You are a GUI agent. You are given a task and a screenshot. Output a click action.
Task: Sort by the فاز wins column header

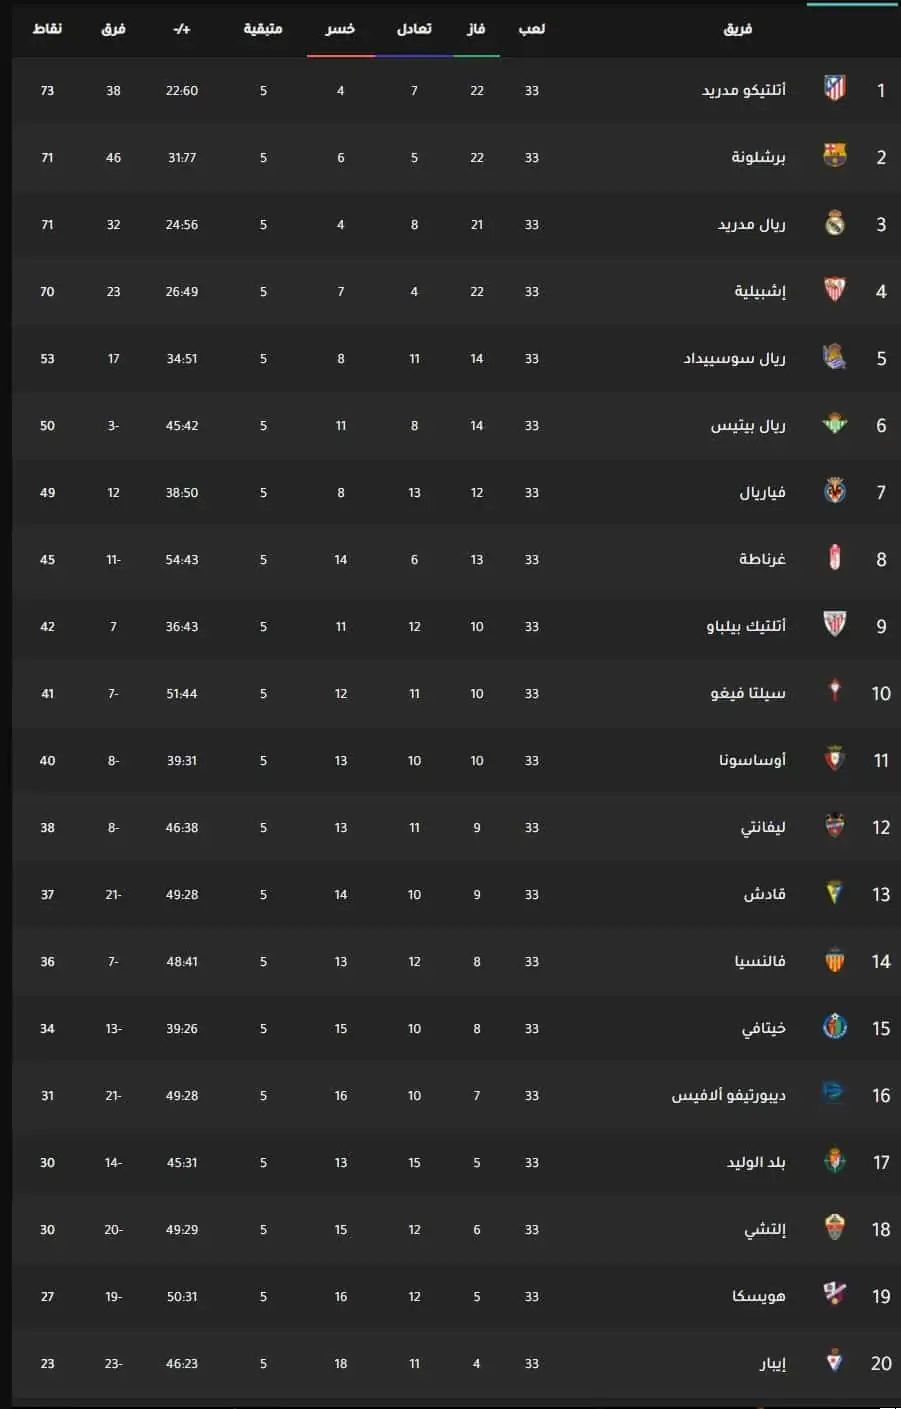(476, 29)
